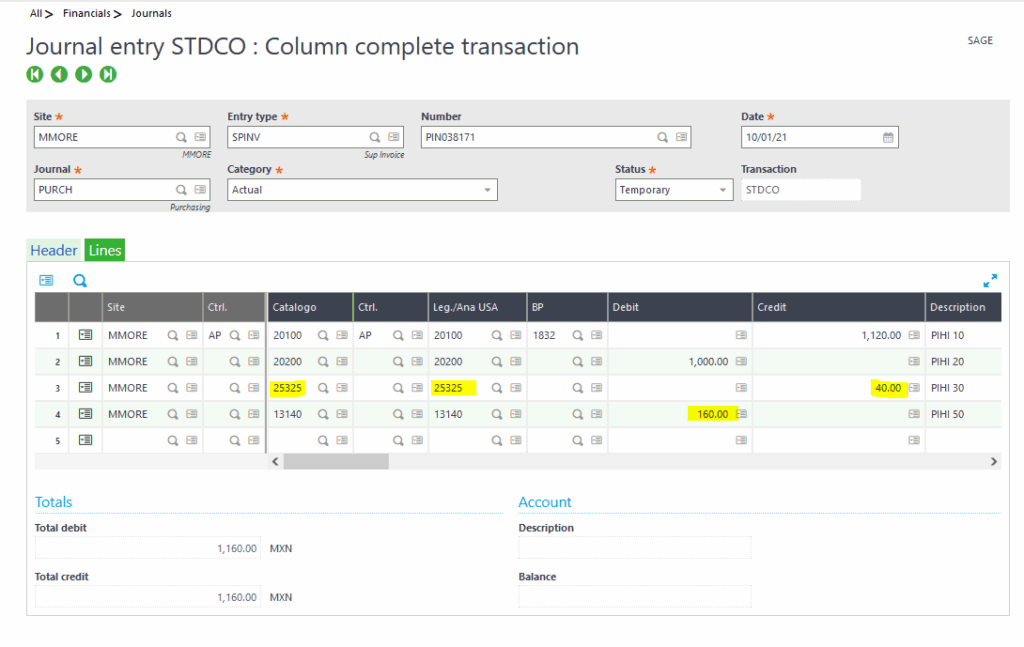
Task: Open the calendar picker for the Date field
Action: [x=889, y=137]
